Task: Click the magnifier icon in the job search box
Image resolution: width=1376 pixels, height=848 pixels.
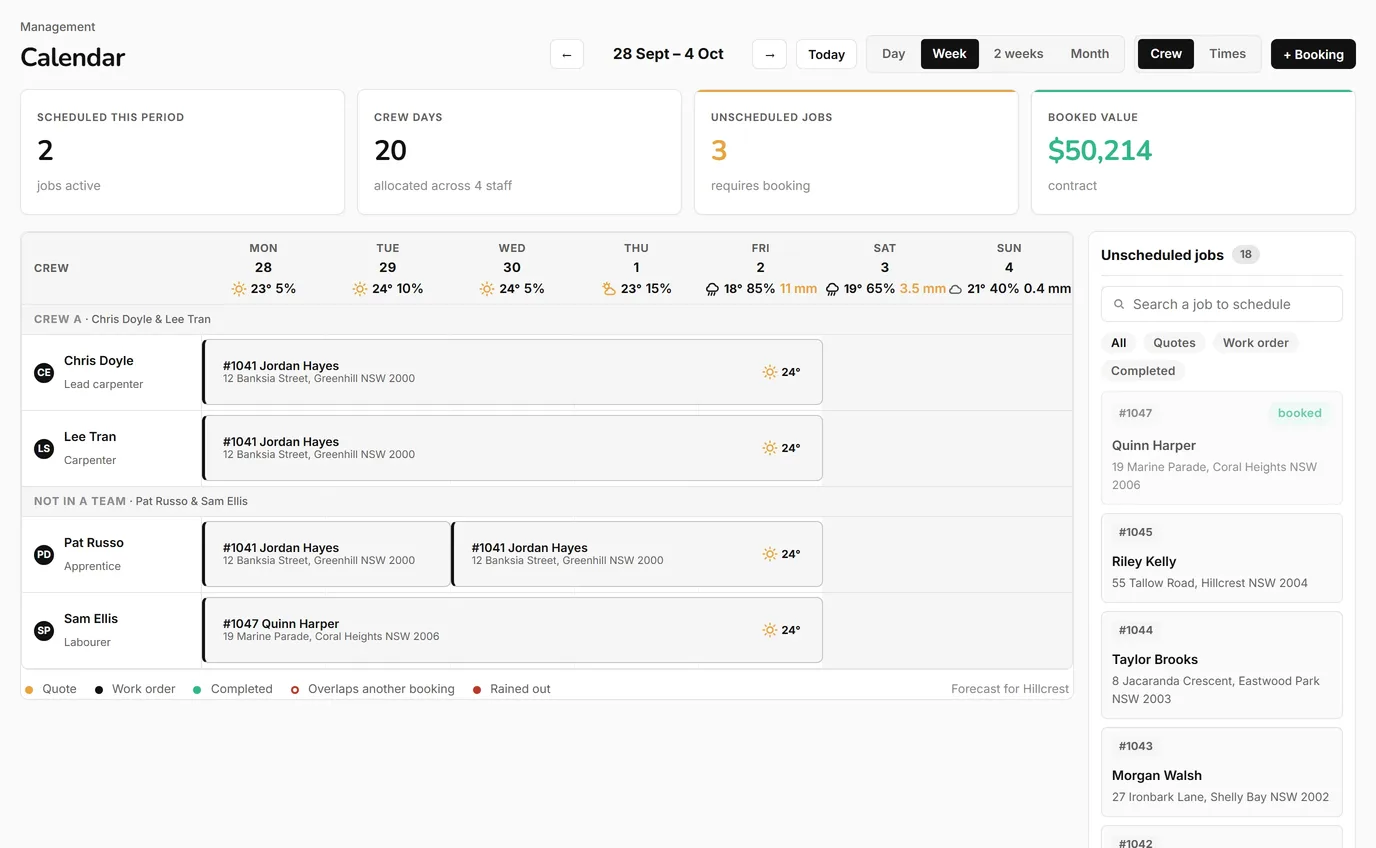Action: (x=1118, y=304)
